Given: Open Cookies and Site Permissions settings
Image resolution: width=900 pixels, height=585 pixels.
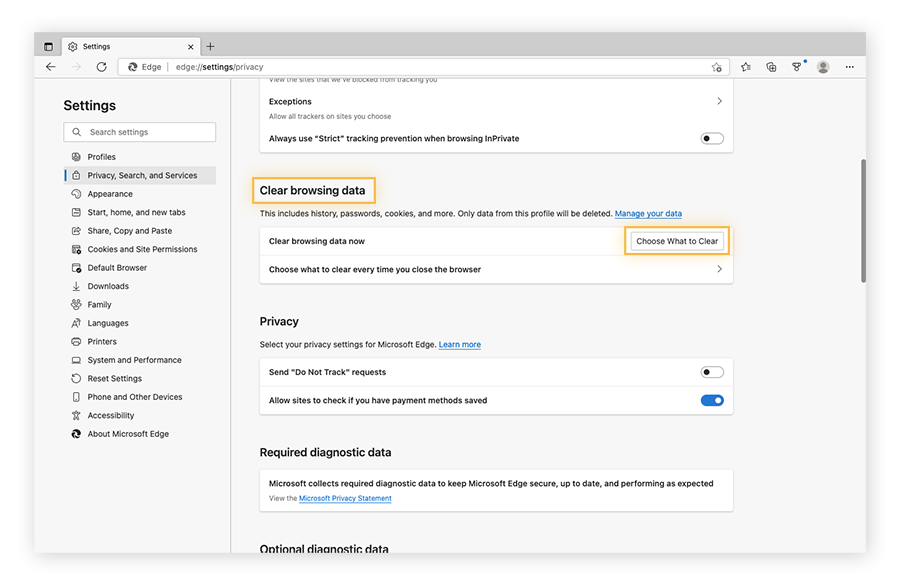Looking at the screenshot, I should point(76,249).
